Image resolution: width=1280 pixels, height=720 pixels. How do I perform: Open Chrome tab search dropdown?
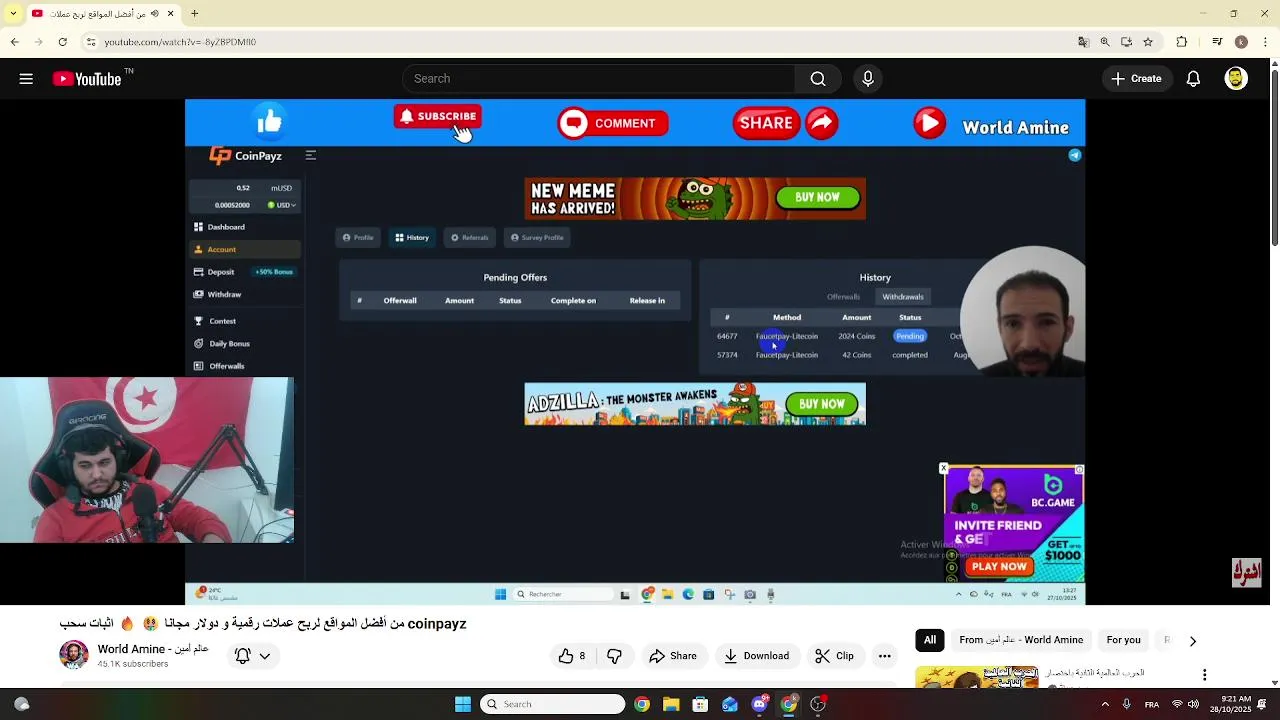[12, 14]
